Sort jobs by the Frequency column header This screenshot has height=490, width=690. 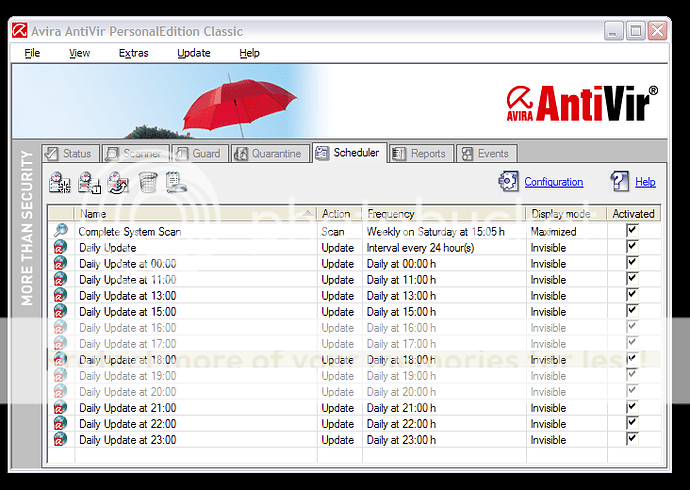[x=443, y=214]
